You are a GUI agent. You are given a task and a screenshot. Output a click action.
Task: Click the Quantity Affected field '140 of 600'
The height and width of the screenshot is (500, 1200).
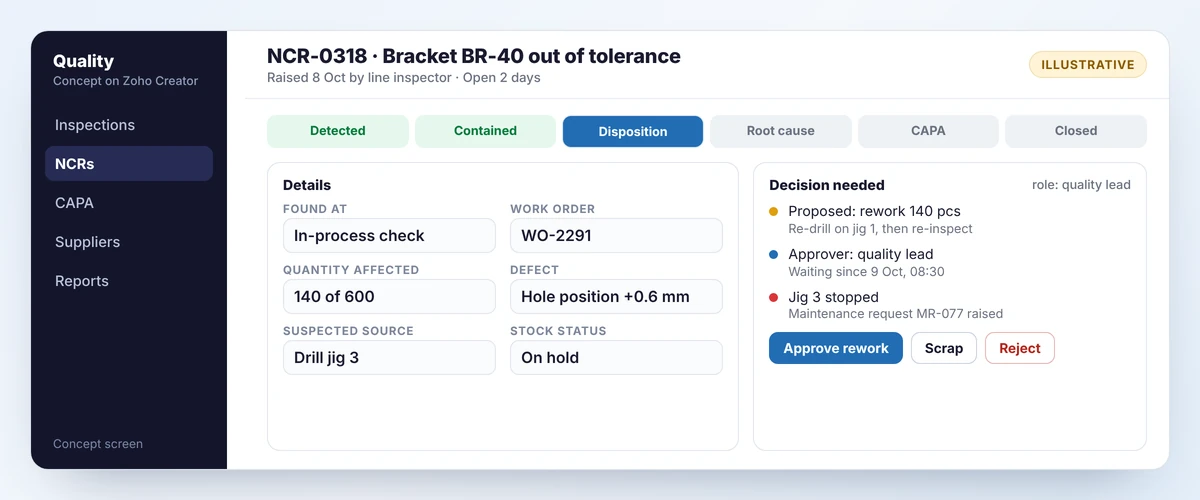389,297
